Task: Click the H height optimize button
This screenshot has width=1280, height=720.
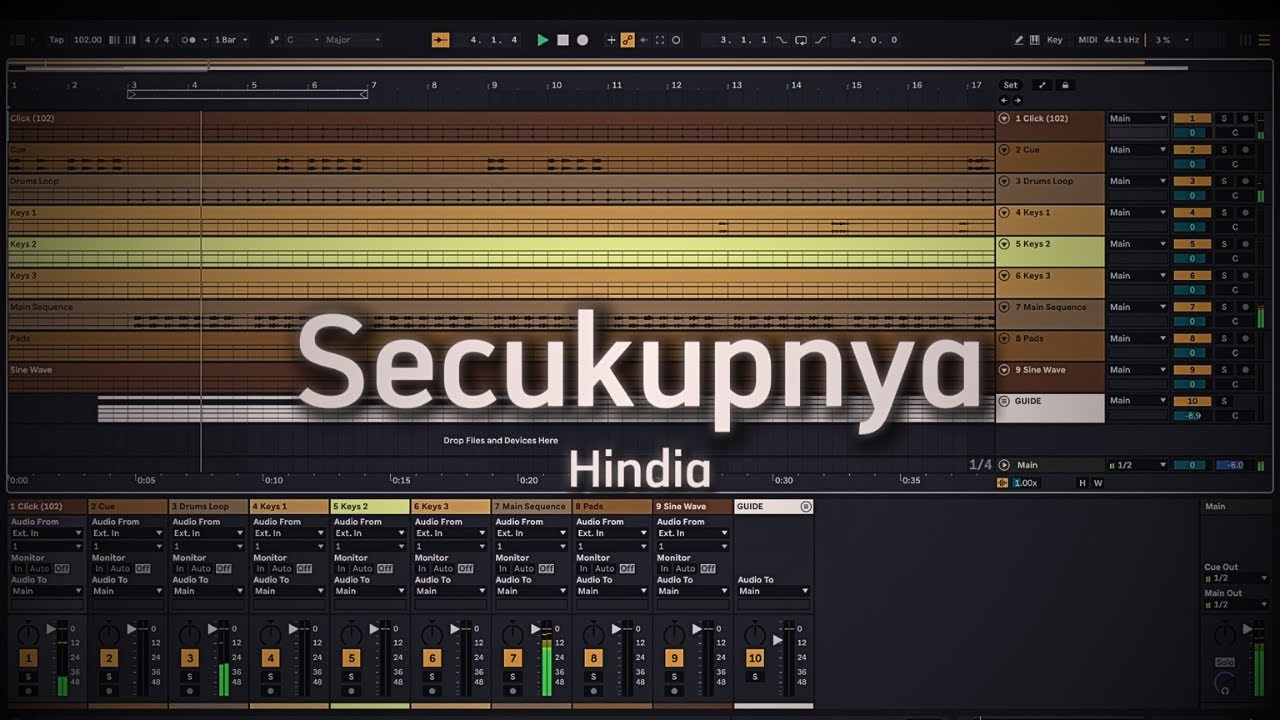Action: (1081, 483)
